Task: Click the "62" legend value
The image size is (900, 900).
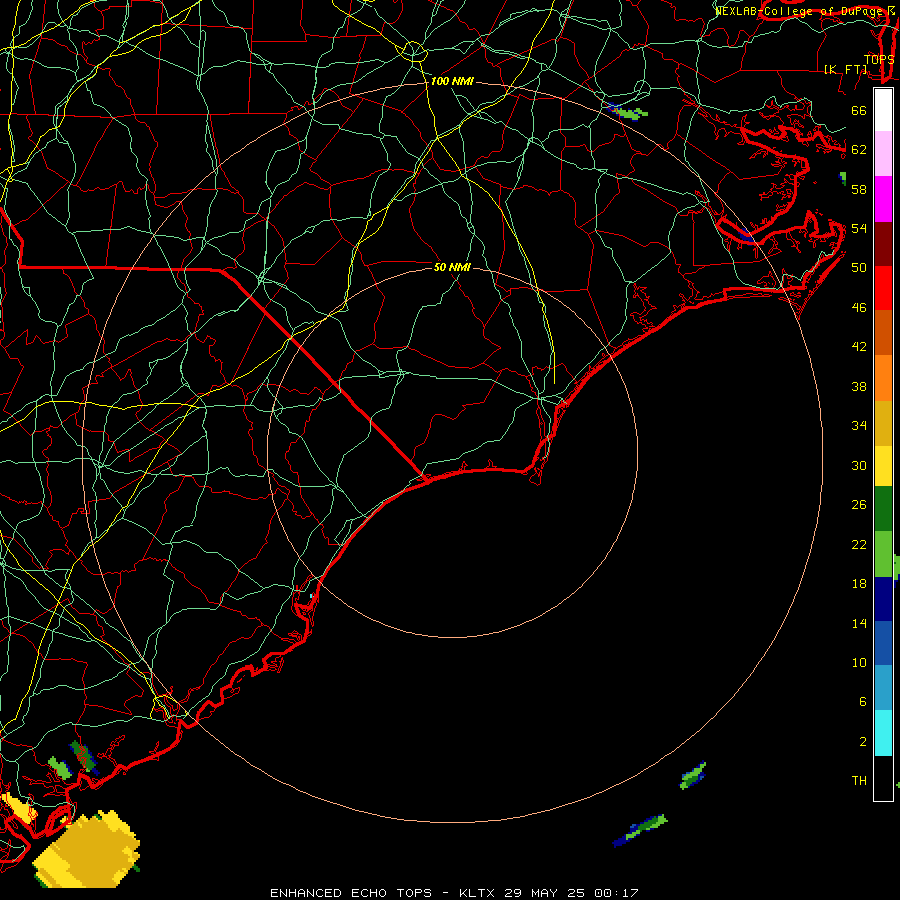Action: (x=859, y=150)
